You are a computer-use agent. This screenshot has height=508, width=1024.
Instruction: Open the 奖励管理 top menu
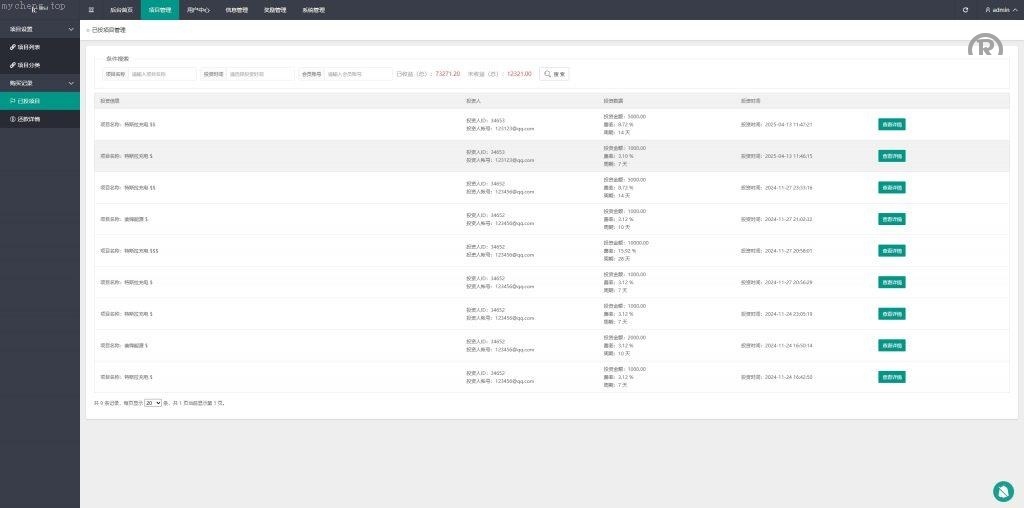coord(275,10)
